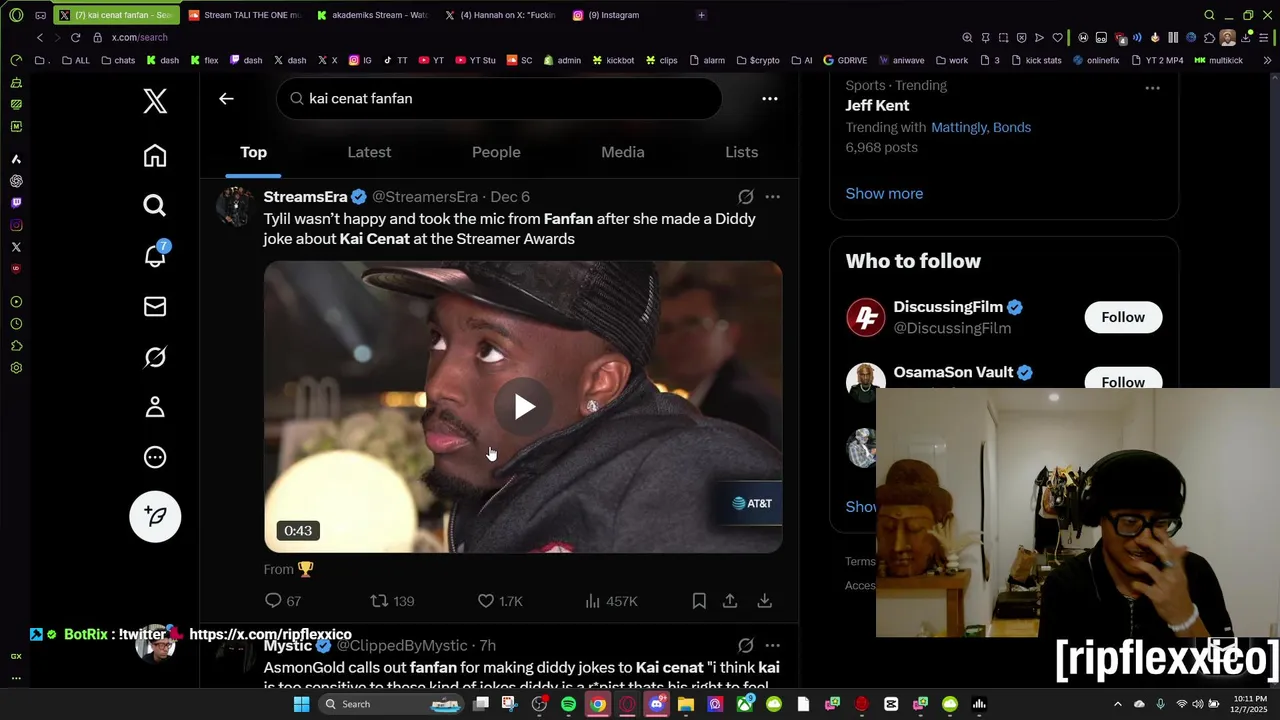Click the taskbar Search box
The height and width of the screenshot is (720, 1280).
392,704
